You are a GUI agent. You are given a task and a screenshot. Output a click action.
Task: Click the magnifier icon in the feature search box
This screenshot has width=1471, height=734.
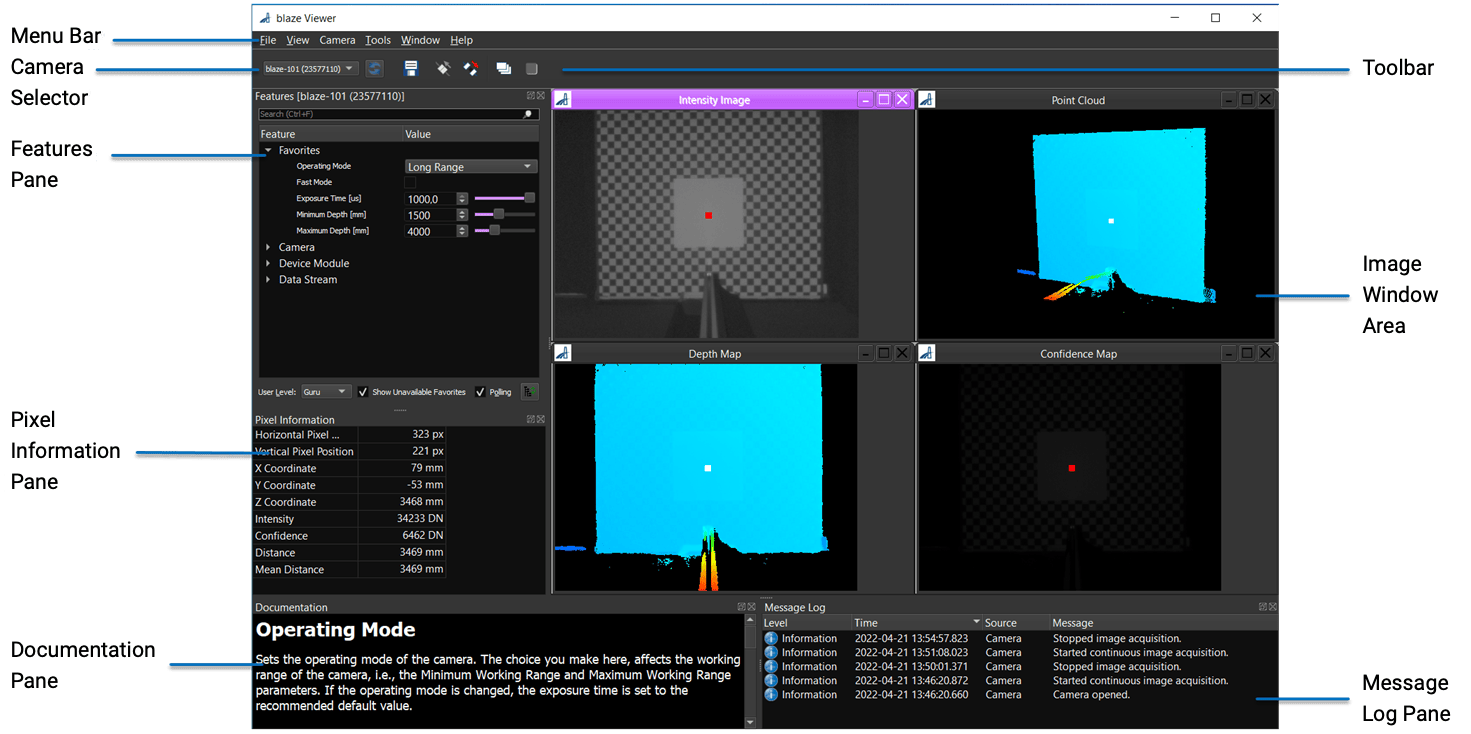click(528, 114)
